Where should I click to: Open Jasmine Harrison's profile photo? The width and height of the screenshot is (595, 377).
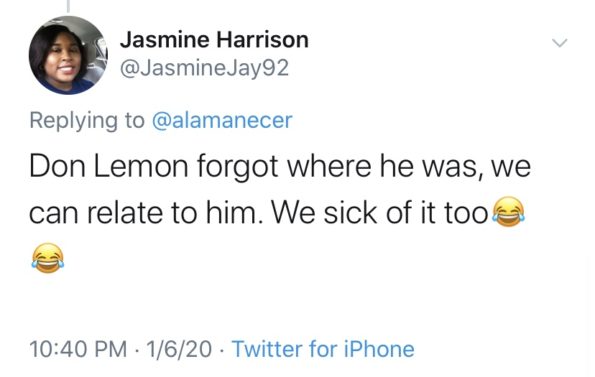click(68, 55)
